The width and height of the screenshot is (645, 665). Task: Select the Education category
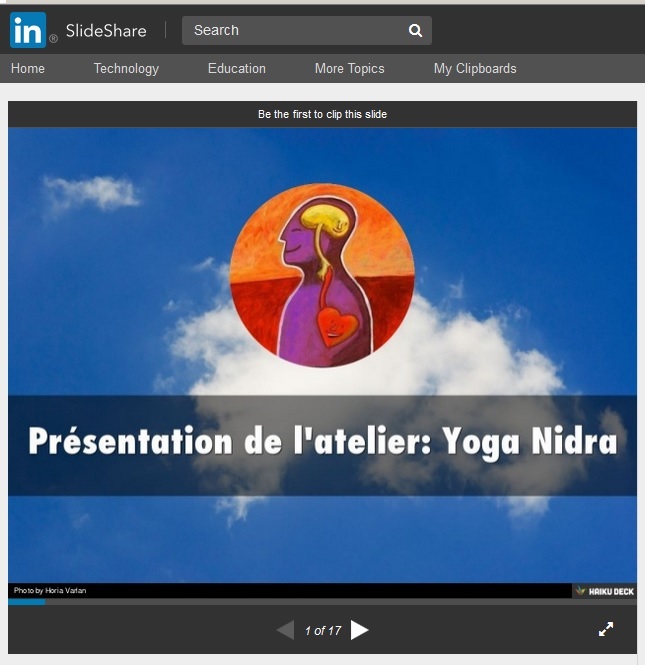(237, 69)
